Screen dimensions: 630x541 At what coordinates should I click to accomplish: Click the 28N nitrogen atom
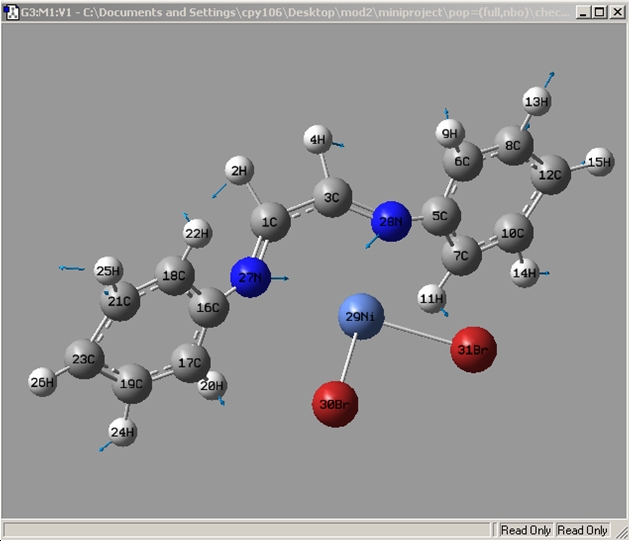(x=391, y=221)
